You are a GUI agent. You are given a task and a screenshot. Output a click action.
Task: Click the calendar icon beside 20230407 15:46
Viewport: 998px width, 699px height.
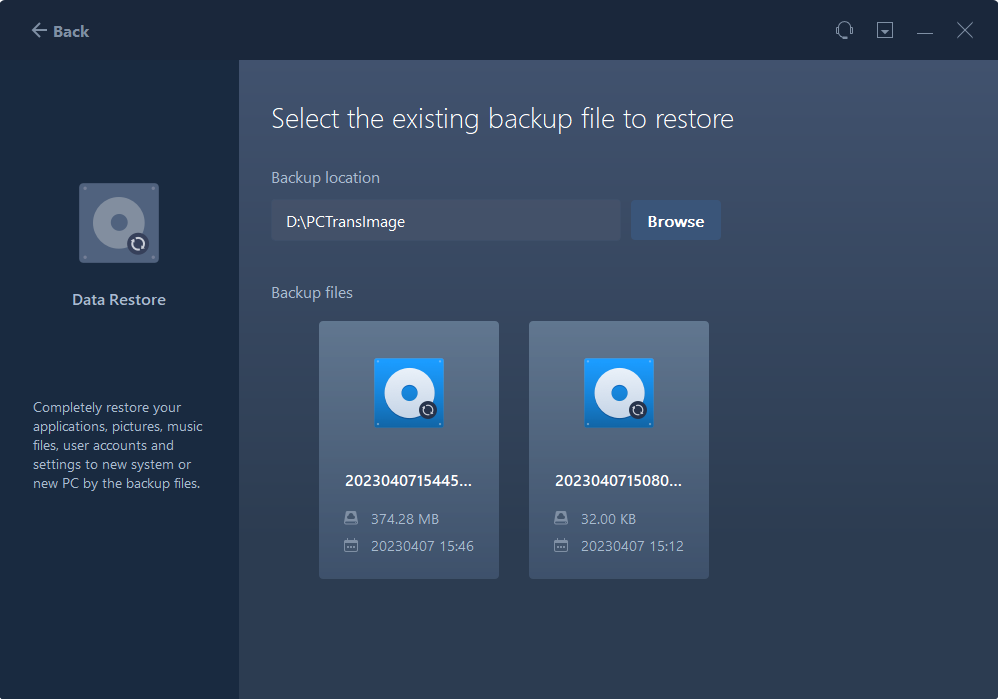click(x=351, y=546)
